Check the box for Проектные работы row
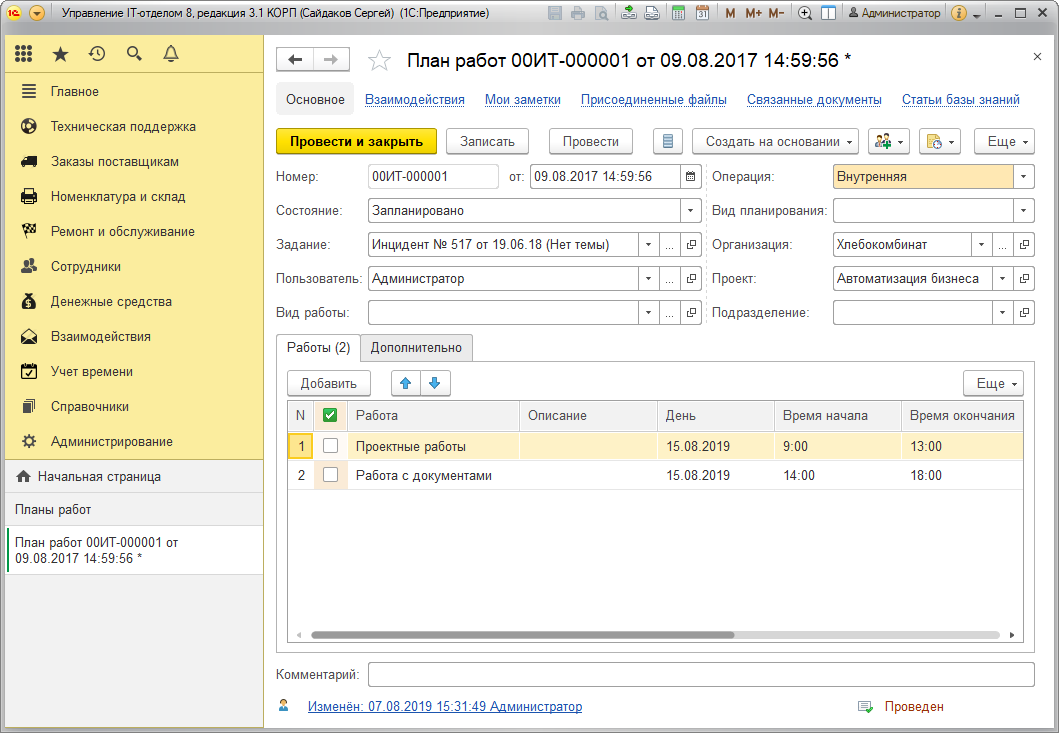The height and width of the screenshot is (733, 1059). tap(330, 446)
